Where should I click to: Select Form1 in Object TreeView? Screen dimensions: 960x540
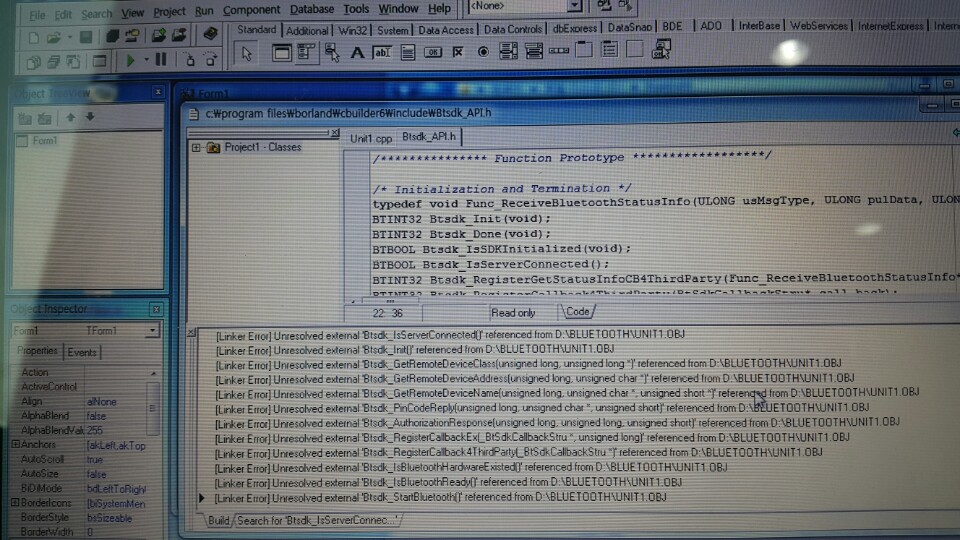tap(44, 141)
